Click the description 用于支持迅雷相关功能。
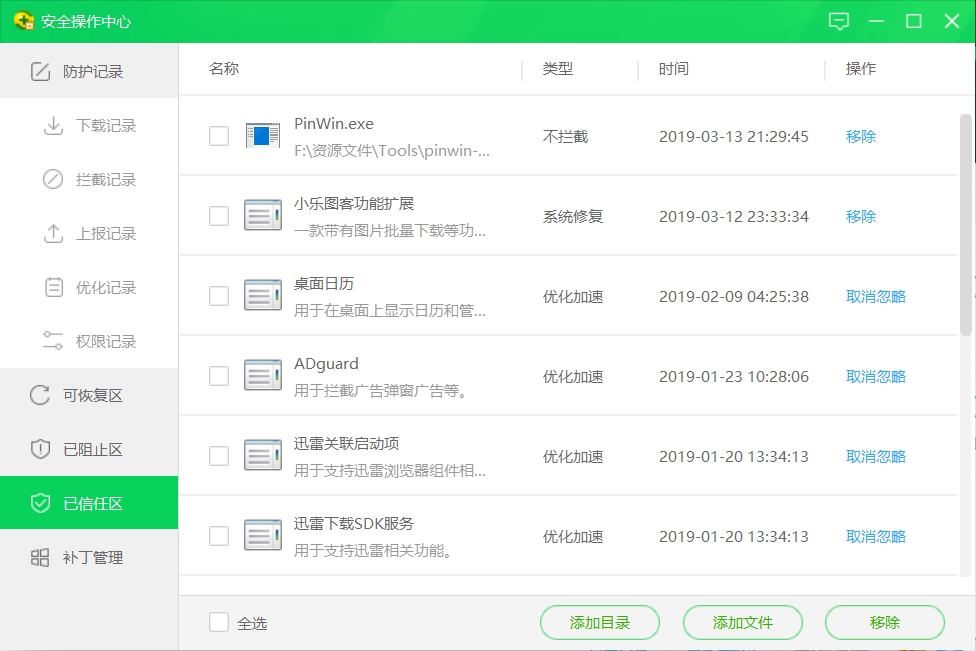The width and height of the screenshot is (976, 651). click(x=372, y=551)
